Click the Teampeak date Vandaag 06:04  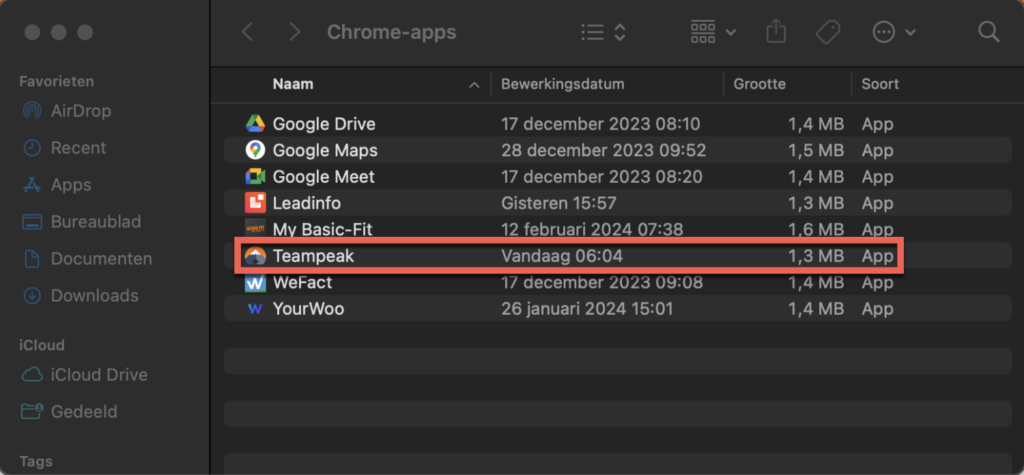(x=562, y=256)
